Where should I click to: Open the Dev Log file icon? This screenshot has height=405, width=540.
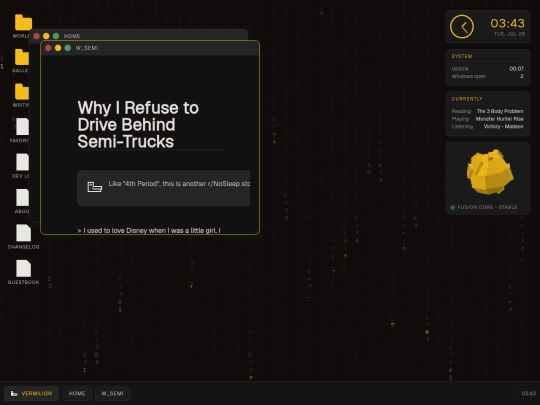click(22, 162)
